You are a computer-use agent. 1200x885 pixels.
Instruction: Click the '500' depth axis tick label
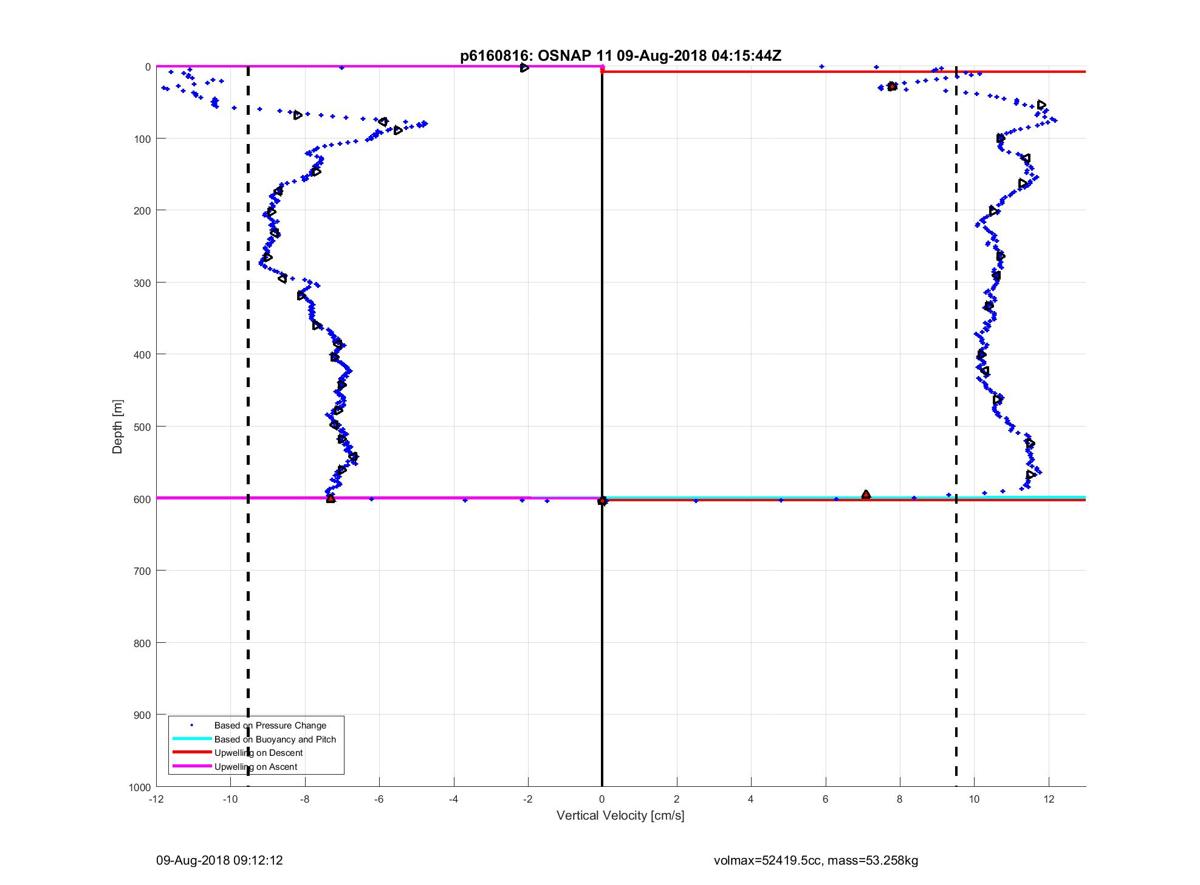point(142,427)
